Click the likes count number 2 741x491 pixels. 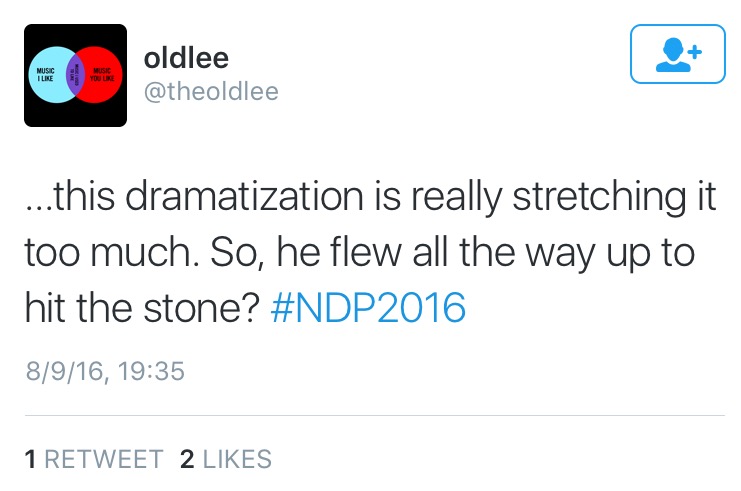pos(186,459)
